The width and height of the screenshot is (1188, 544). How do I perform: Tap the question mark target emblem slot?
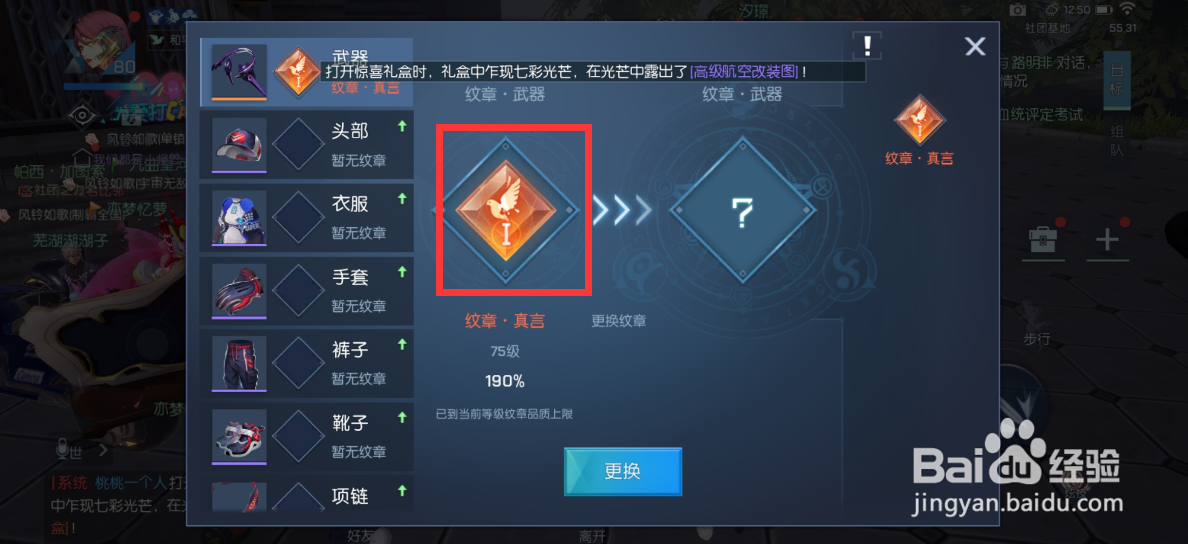tap(742, 211)
